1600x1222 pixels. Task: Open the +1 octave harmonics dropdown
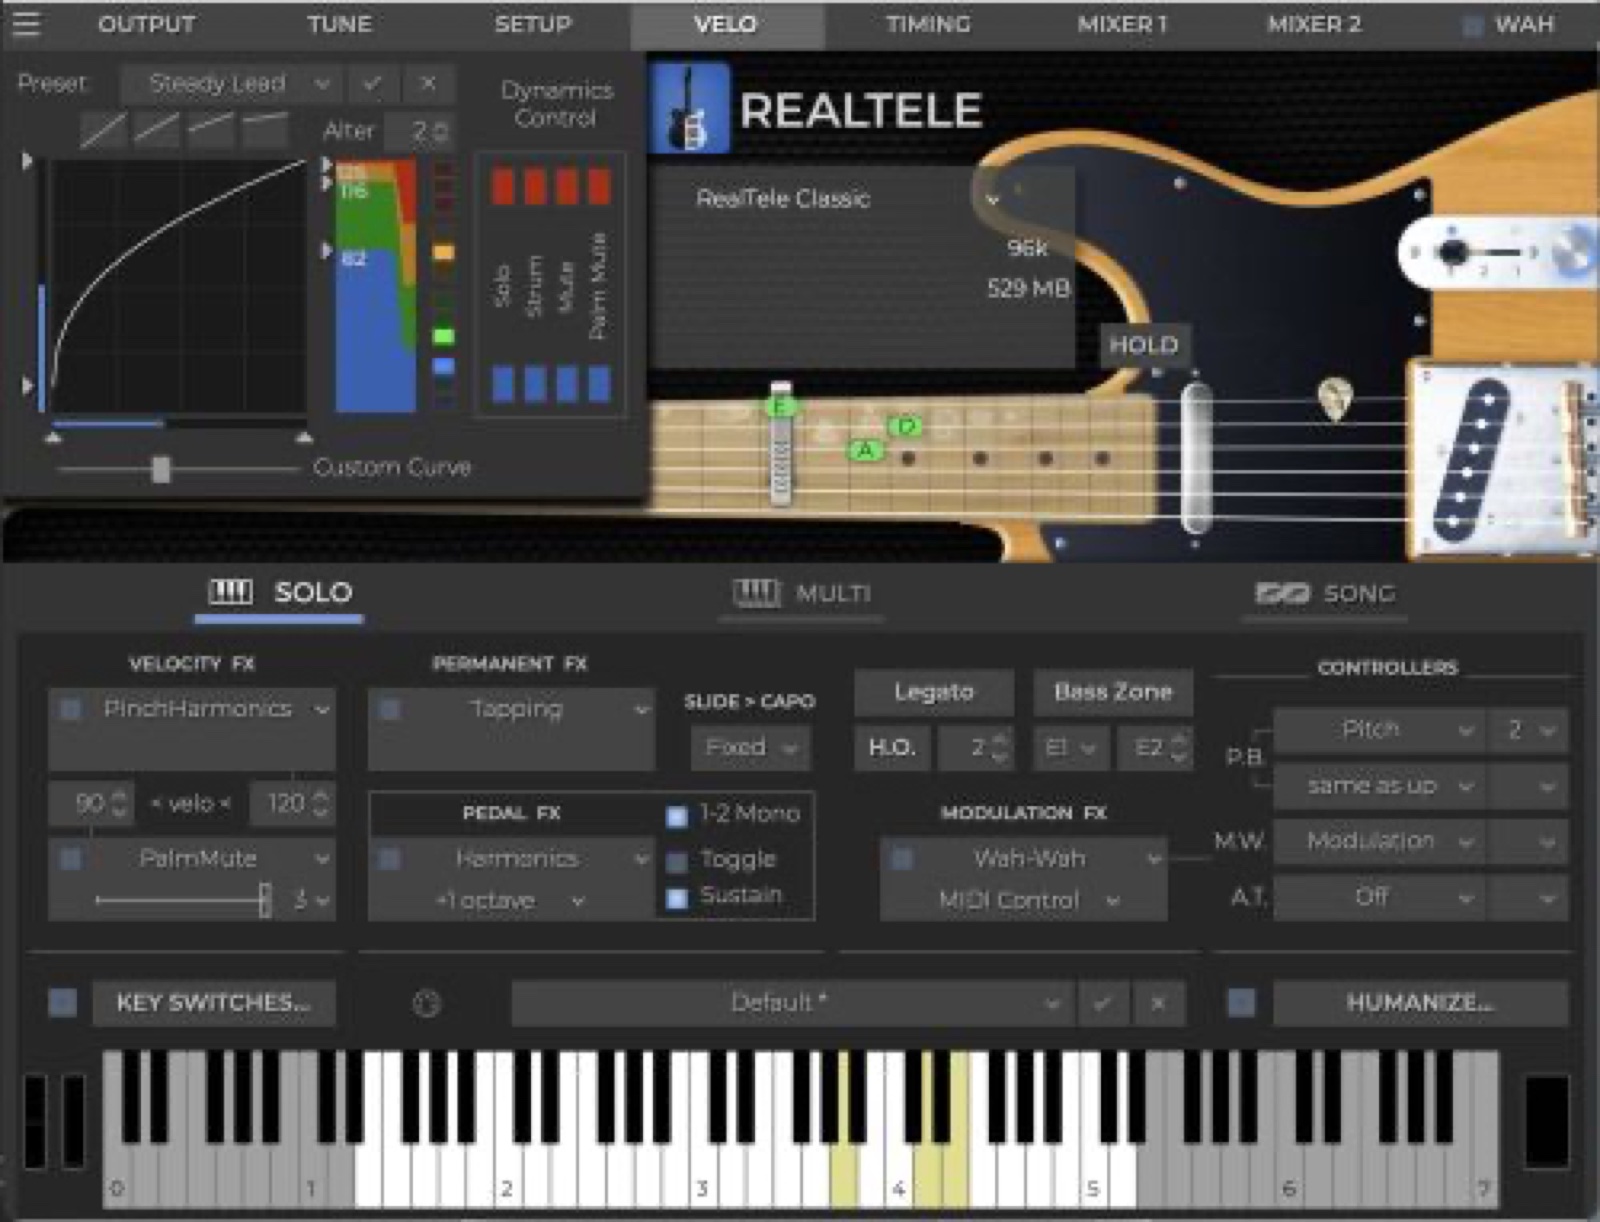pyautogui.click(x=509, y=901)
